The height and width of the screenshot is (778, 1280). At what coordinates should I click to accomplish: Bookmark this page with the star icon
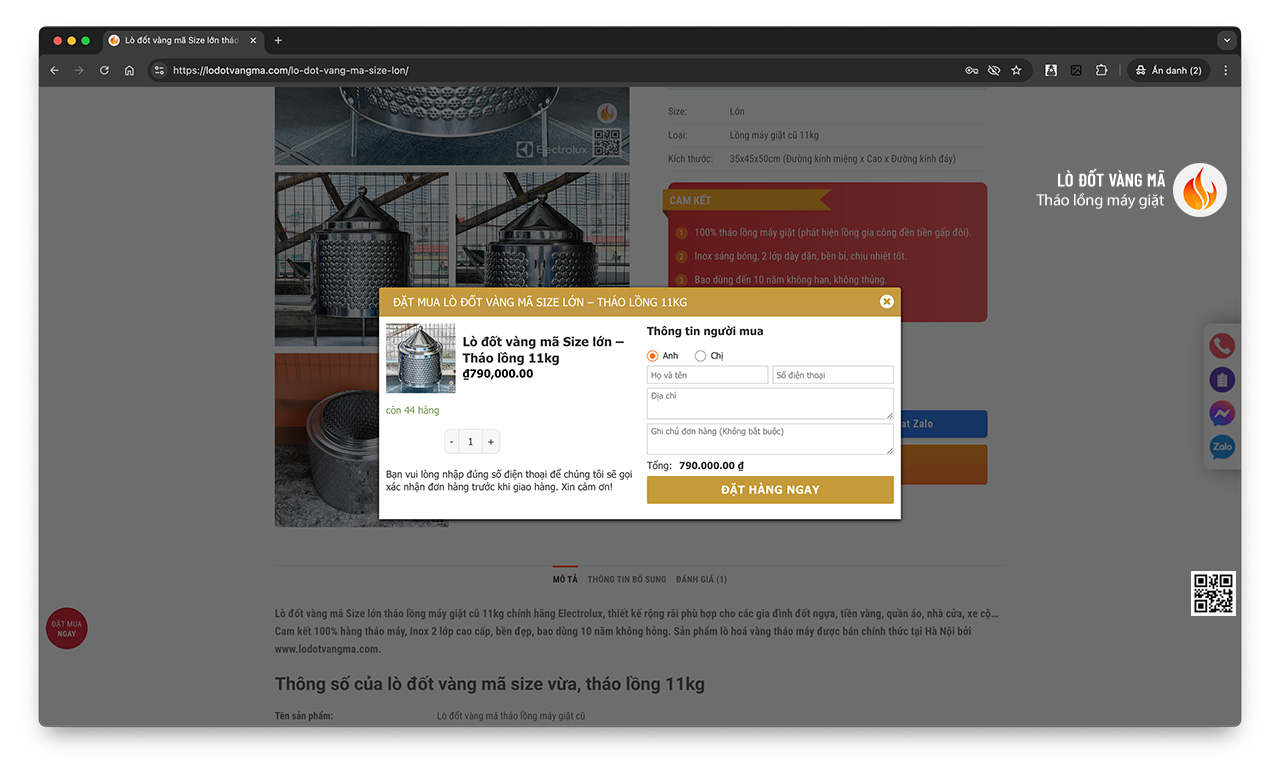[x=1016, y=70]
